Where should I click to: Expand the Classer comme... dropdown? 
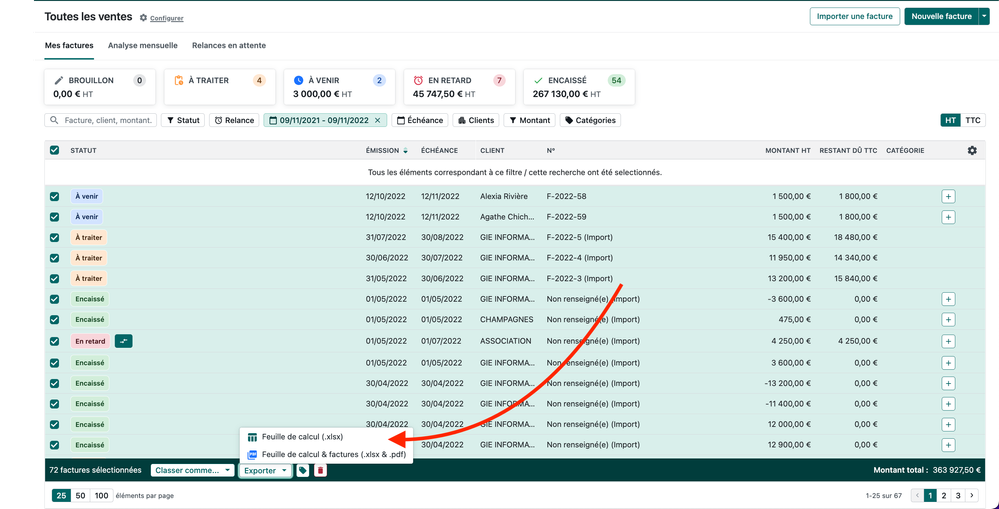point(193,470)
